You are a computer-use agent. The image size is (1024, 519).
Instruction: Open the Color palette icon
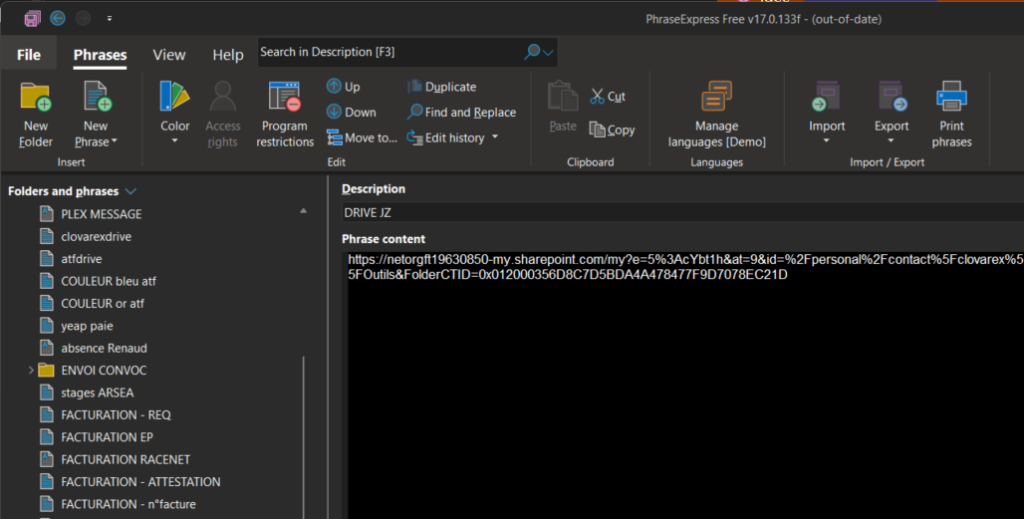[x=174, y=97]
